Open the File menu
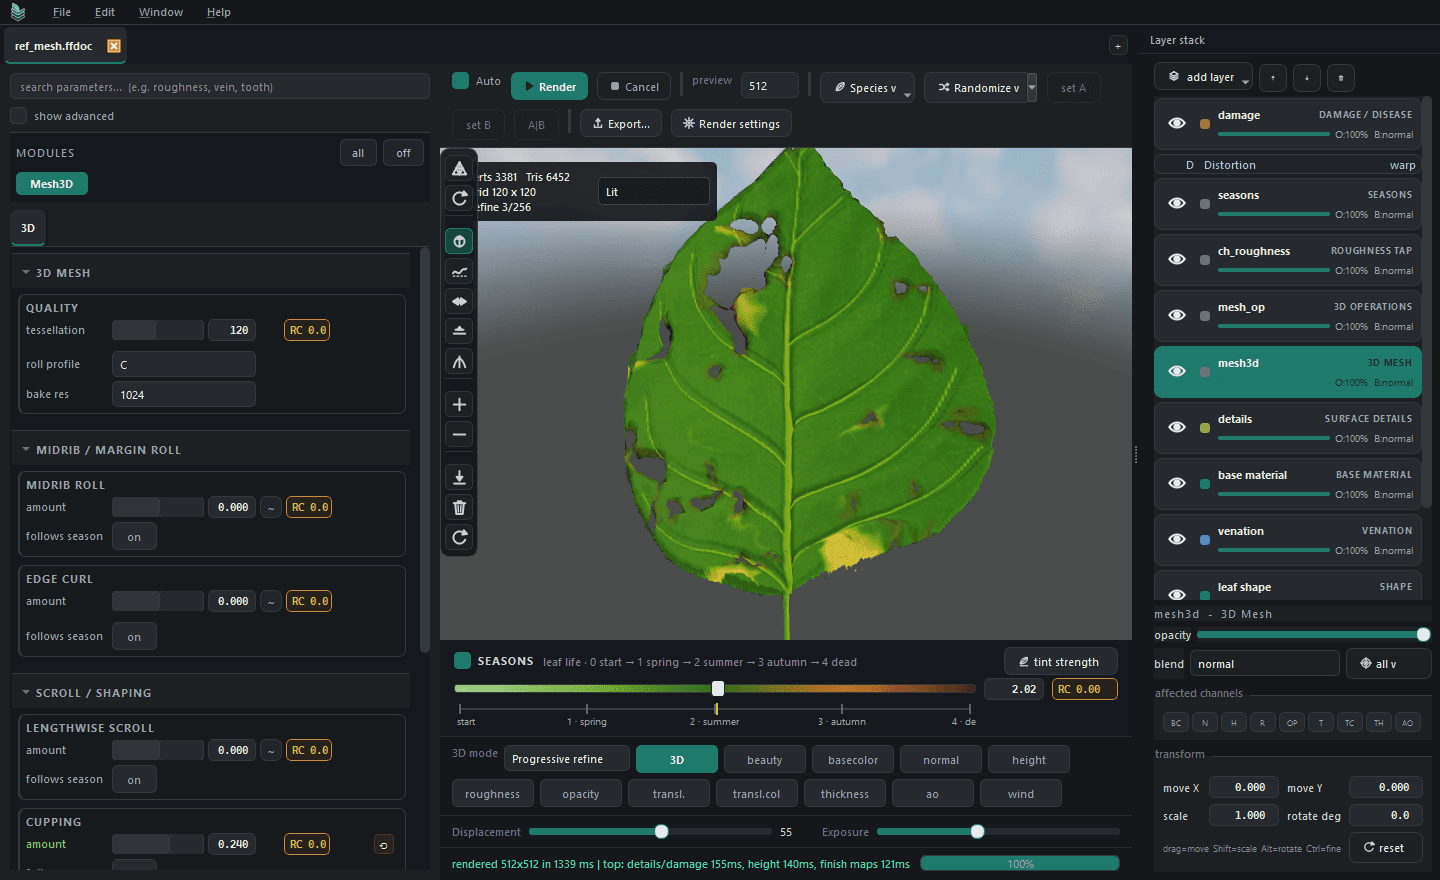The height and width of the screenshot is (880, 1440). point(62,12)
